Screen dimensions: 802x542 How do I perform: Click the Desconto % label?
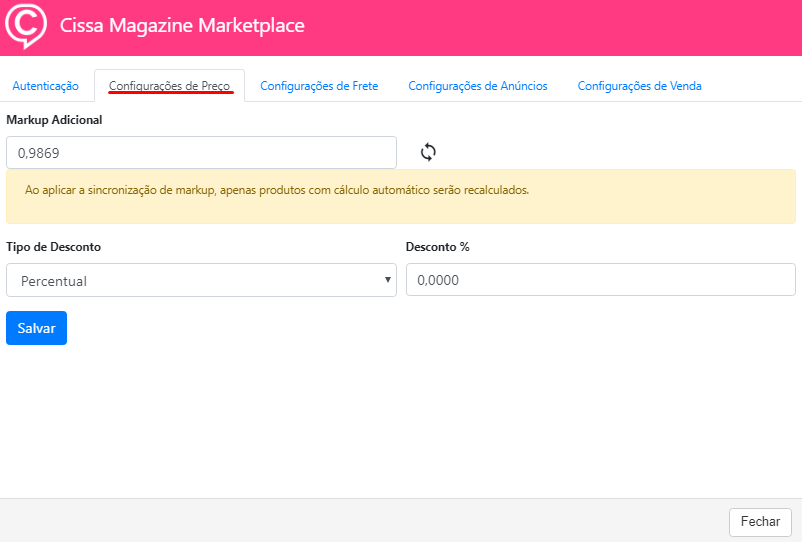click(437, 247)
